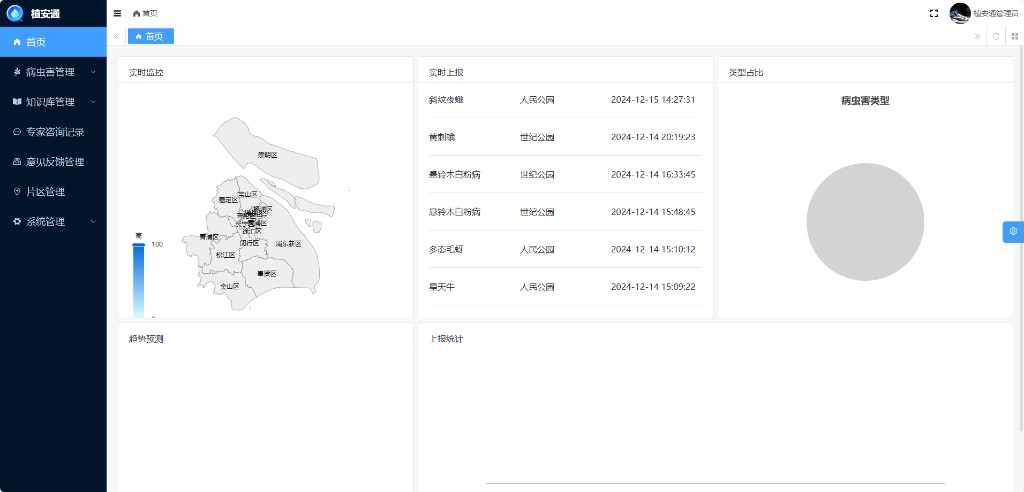Viewport: 1024px width, 492px height.
Task: Click the 星天牛 report entry
Action: point(441,287)
